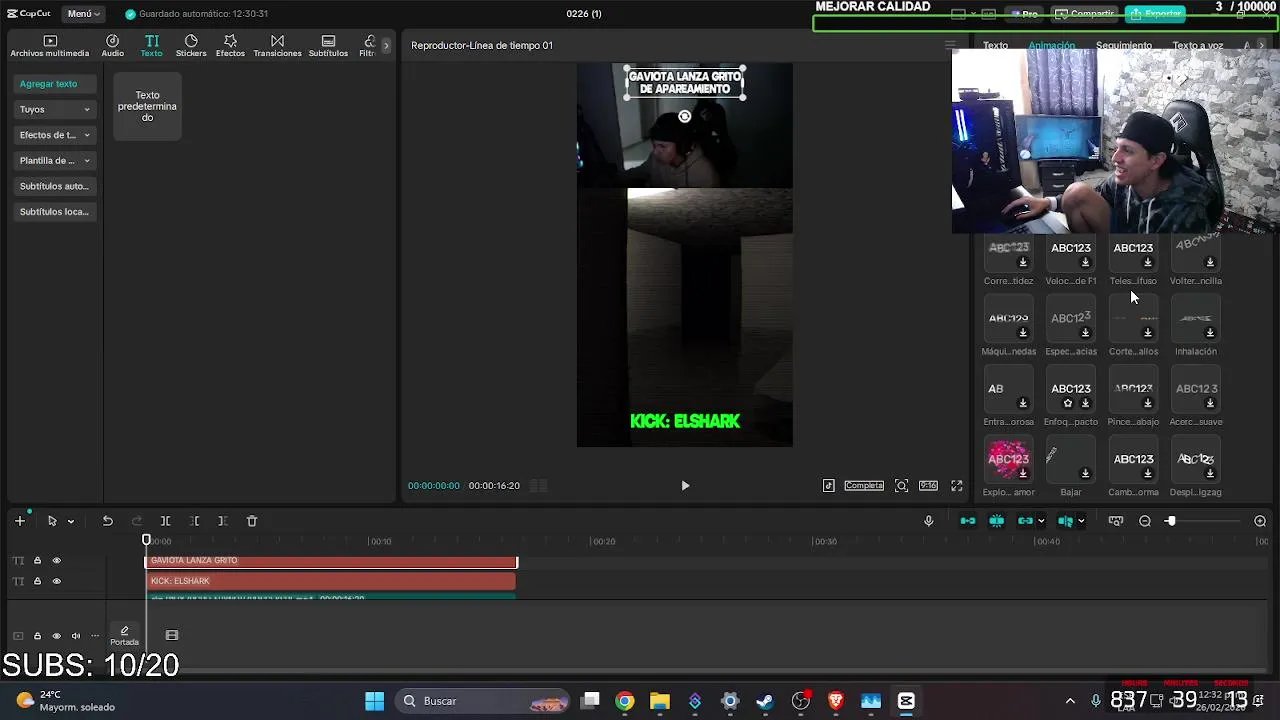The image size is (1280, 720).
Task: Open the Transiciones tab
Action: coord(277,46)
